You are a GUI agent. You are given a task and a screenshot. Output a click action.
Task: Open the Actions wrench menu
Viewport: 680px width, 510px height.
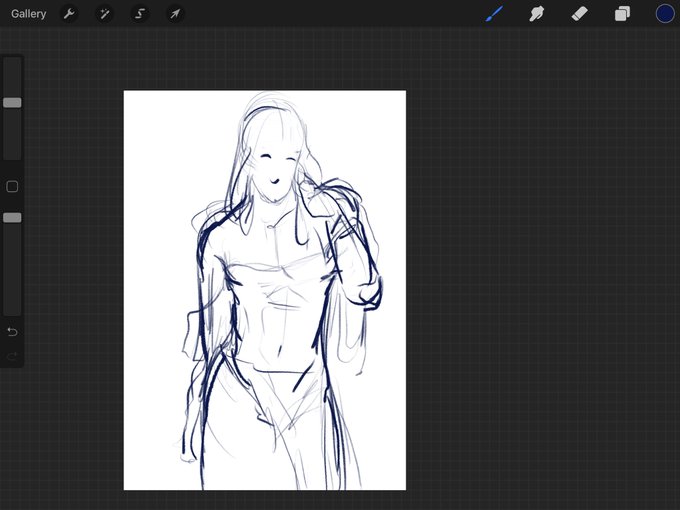point(69,14)
